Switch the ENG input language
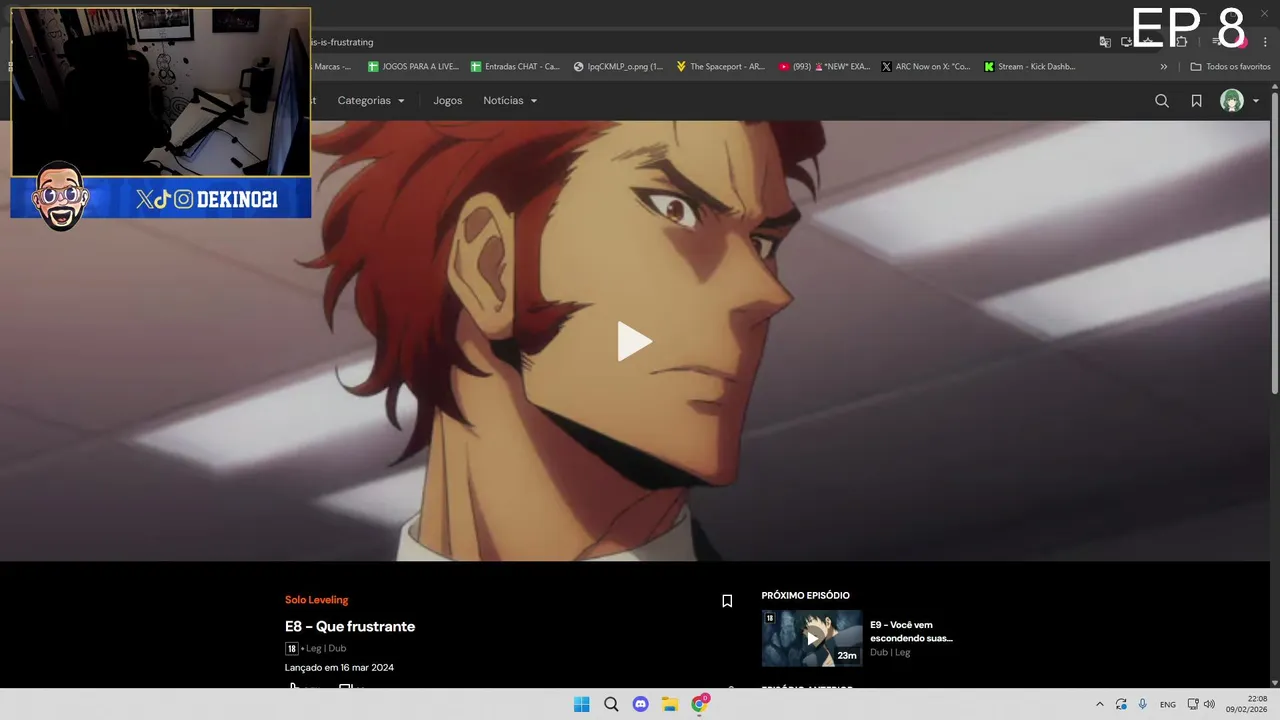Viewport: 1280px width, 720px height. 1167,705
